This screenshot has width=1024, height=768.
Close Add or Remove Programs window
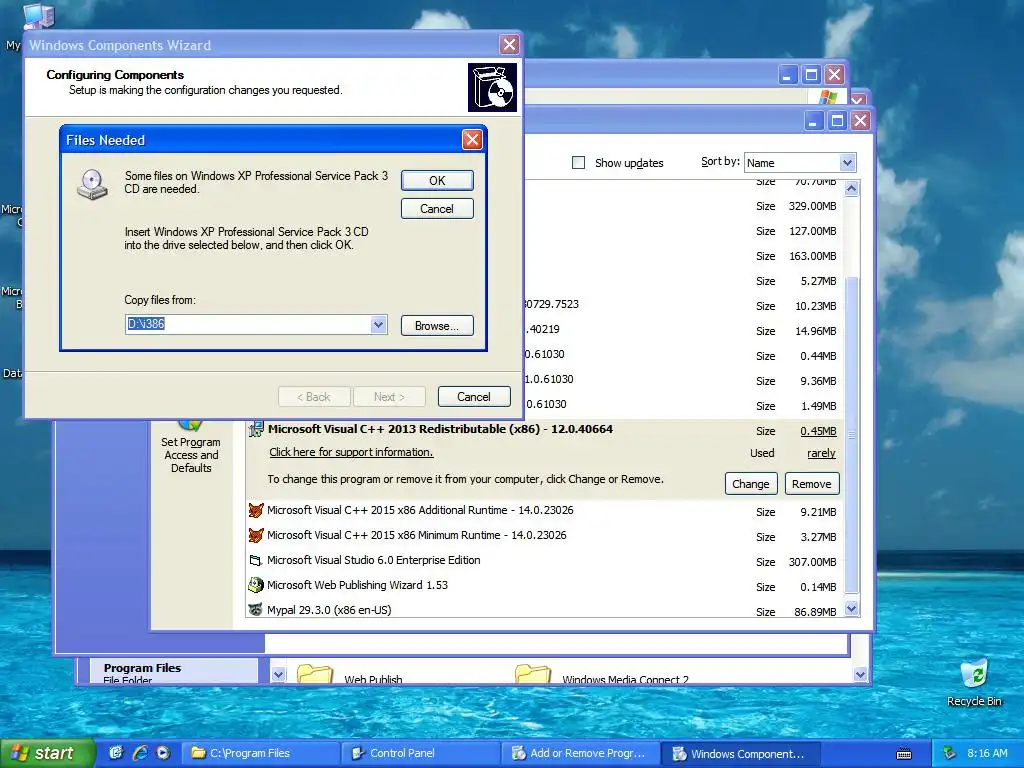(x=861, y=121)
